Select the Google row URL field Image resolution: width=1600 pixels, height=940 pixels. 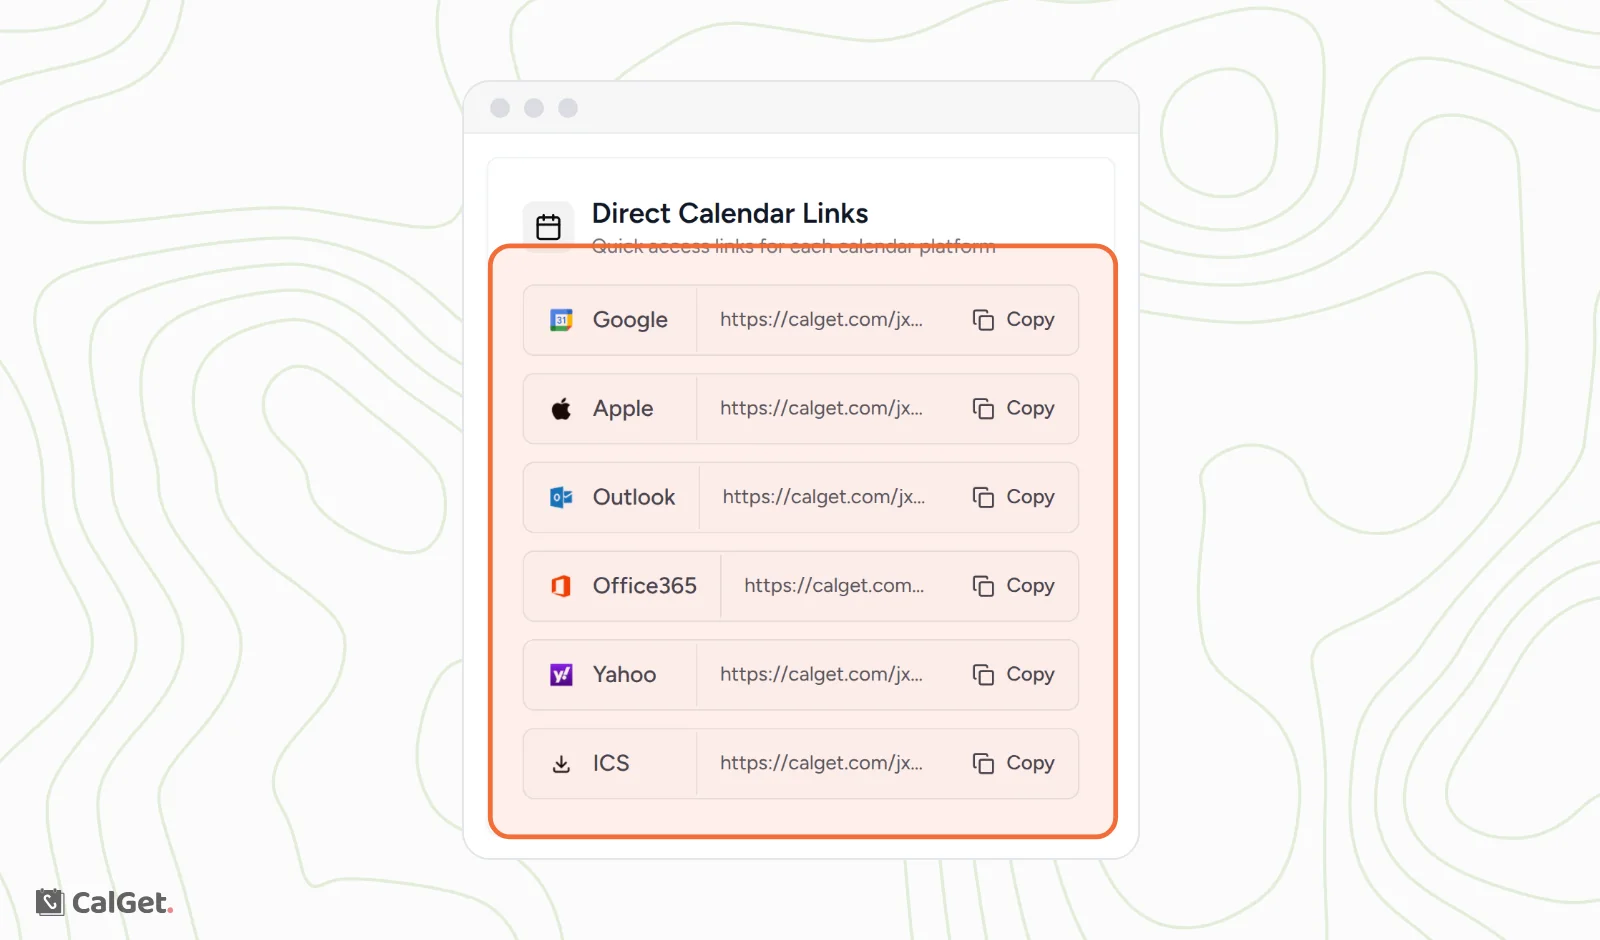(x=821, y=320)
